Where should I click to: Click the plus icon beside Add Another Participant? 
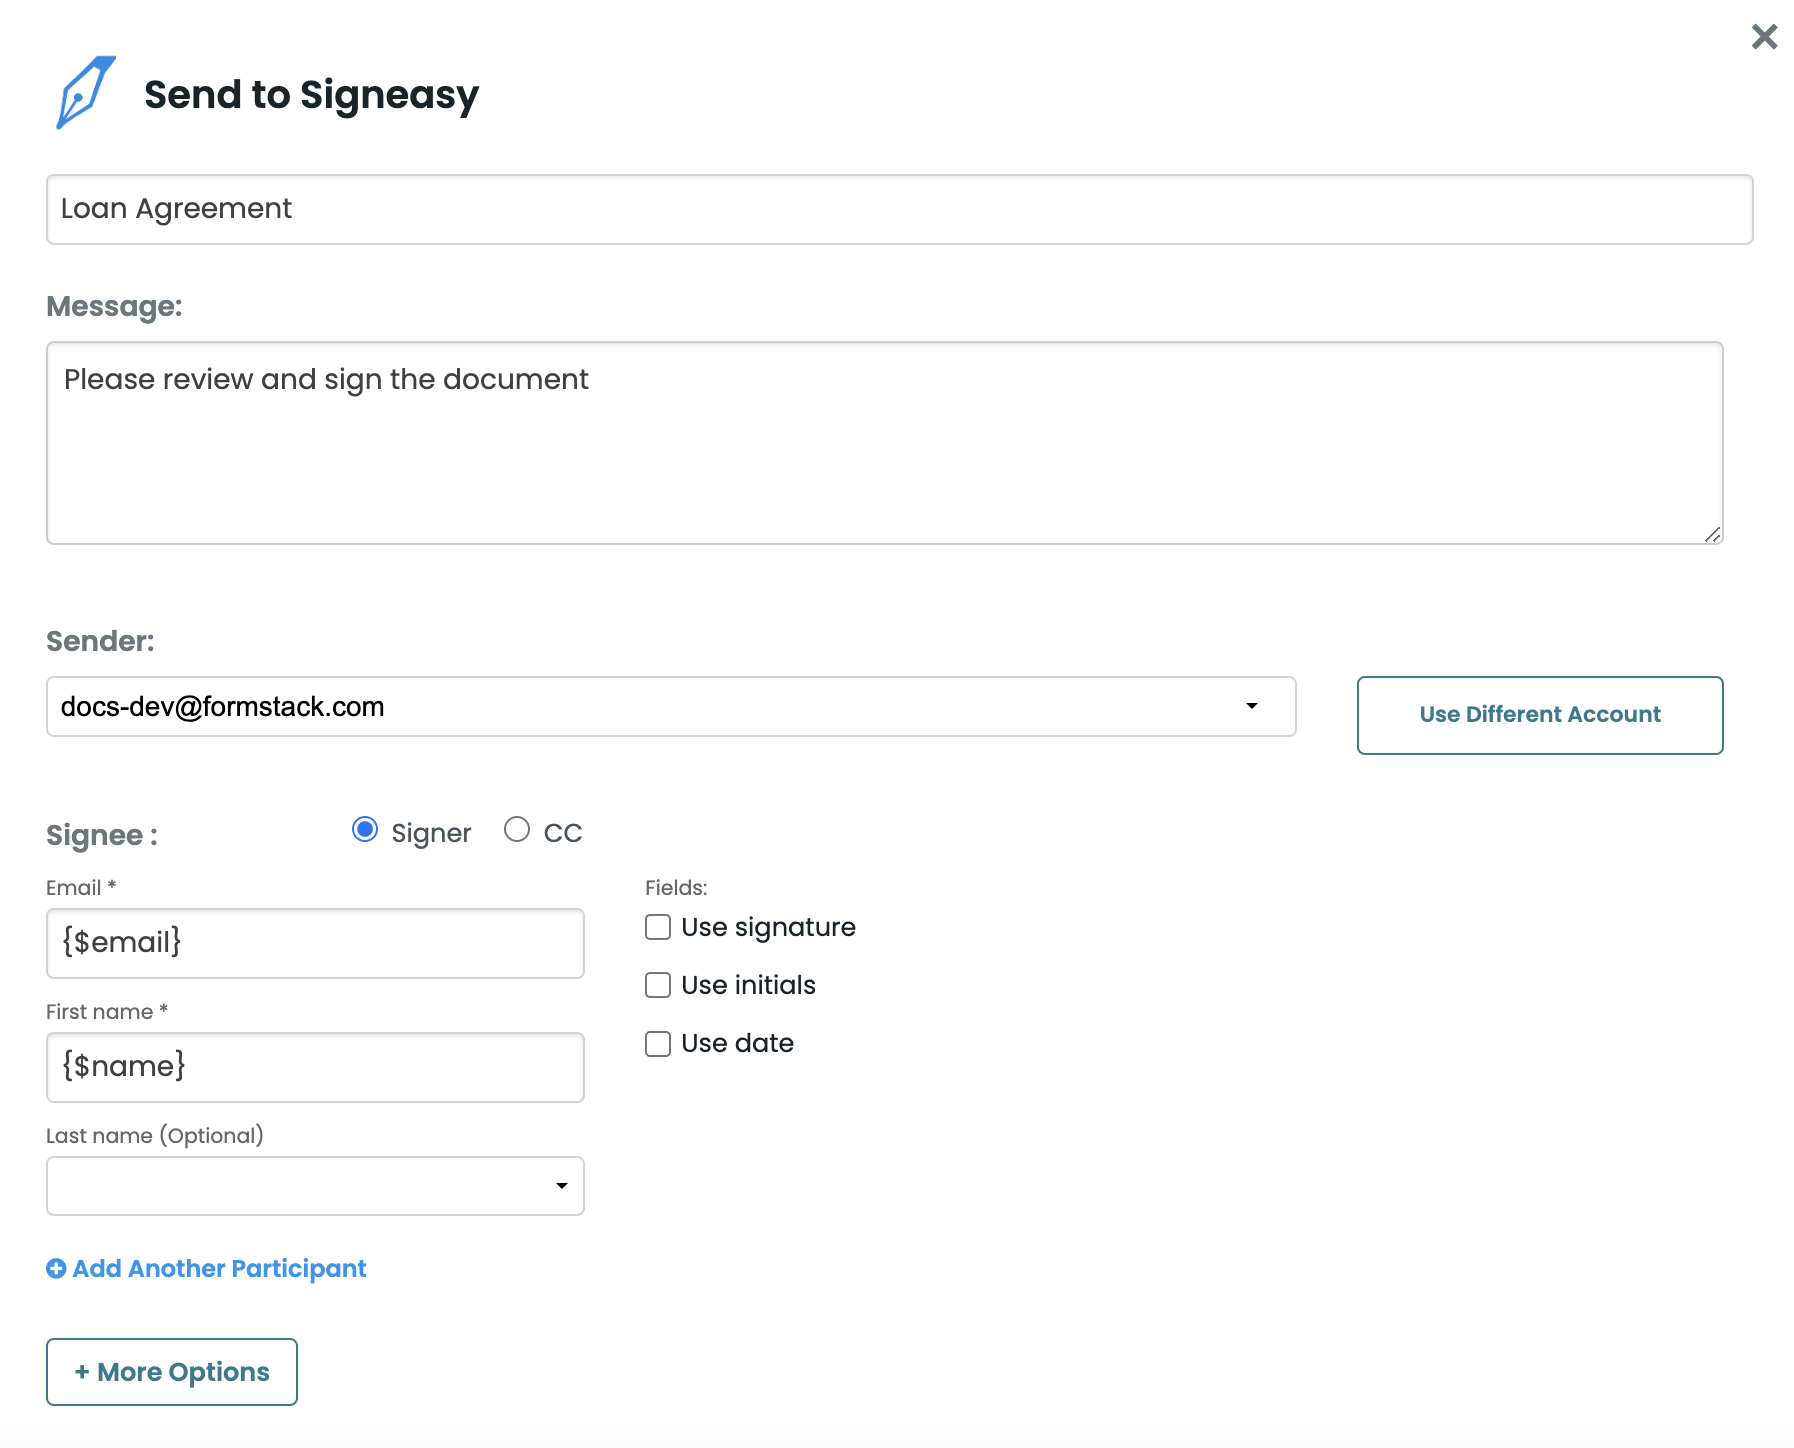[56, 1268]
